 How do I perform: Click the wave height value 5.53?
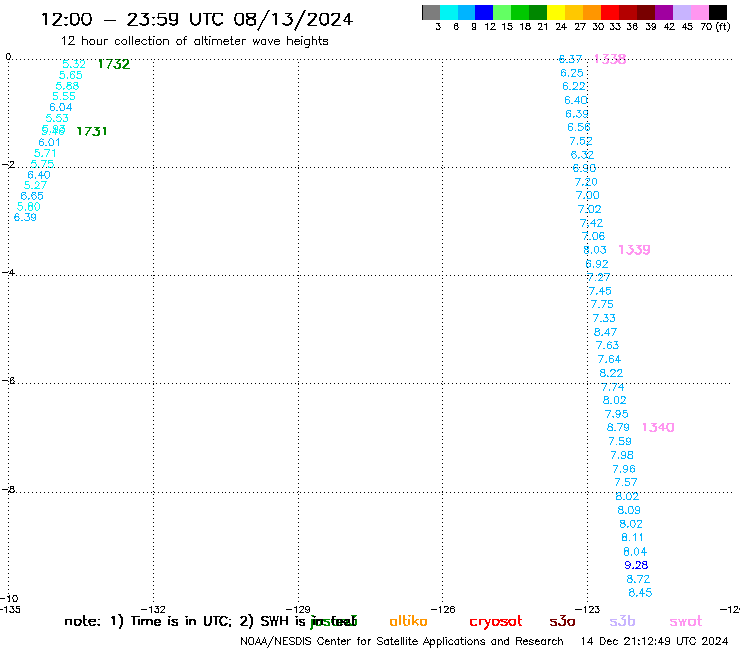(x=57, y=118)
